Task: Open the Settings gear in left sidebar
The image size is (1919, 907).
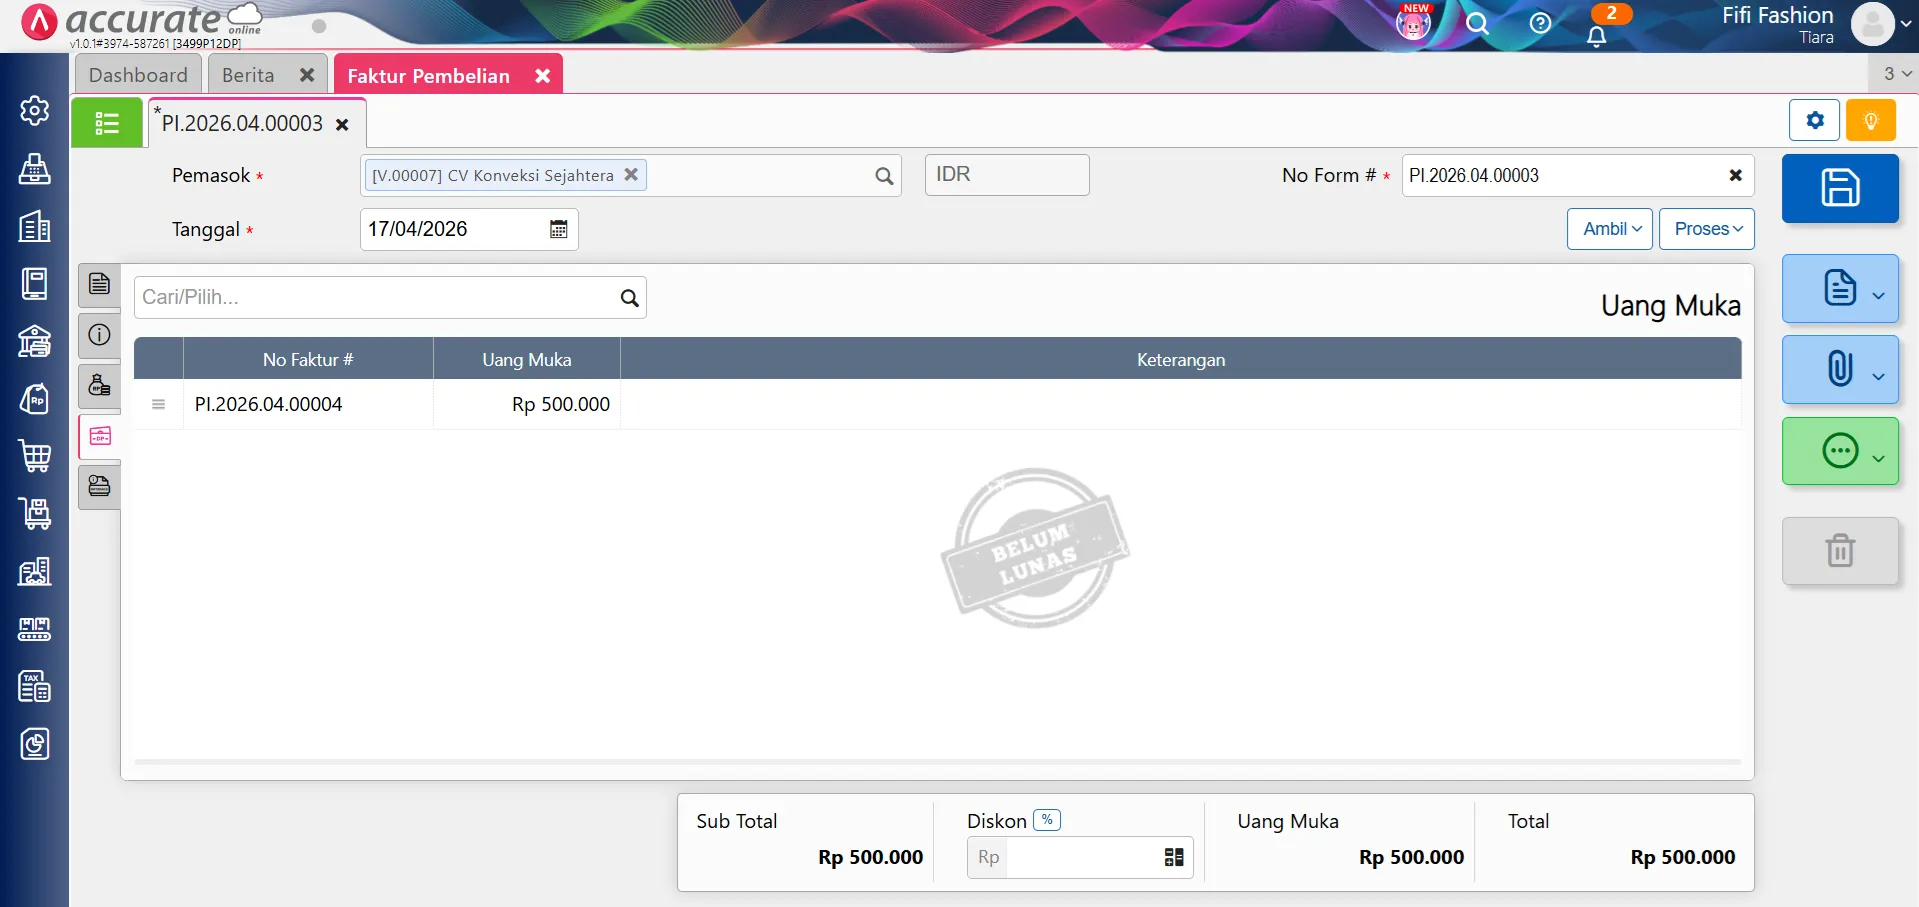Action: [35, 110]
